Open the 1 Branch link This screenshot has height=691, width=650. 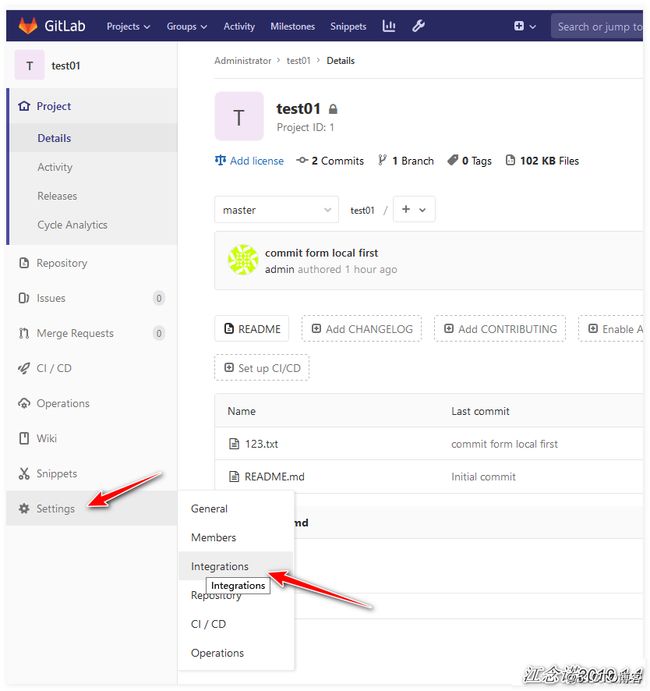click(x=406, y=161)
